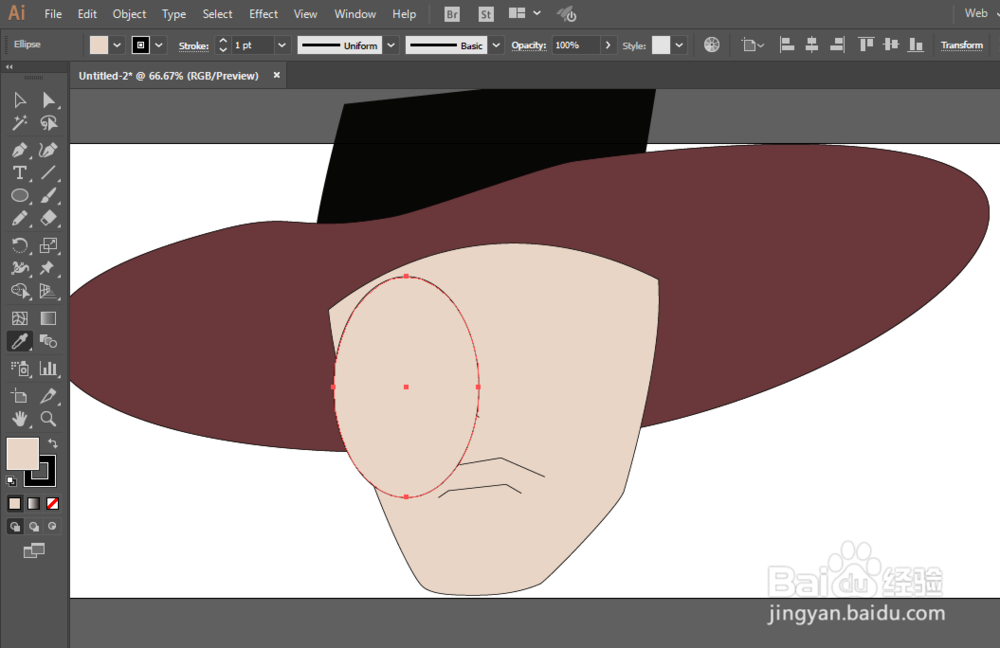Set the paint mode to None
Screen dimensions: 1000x648
(x=53, y=503)
